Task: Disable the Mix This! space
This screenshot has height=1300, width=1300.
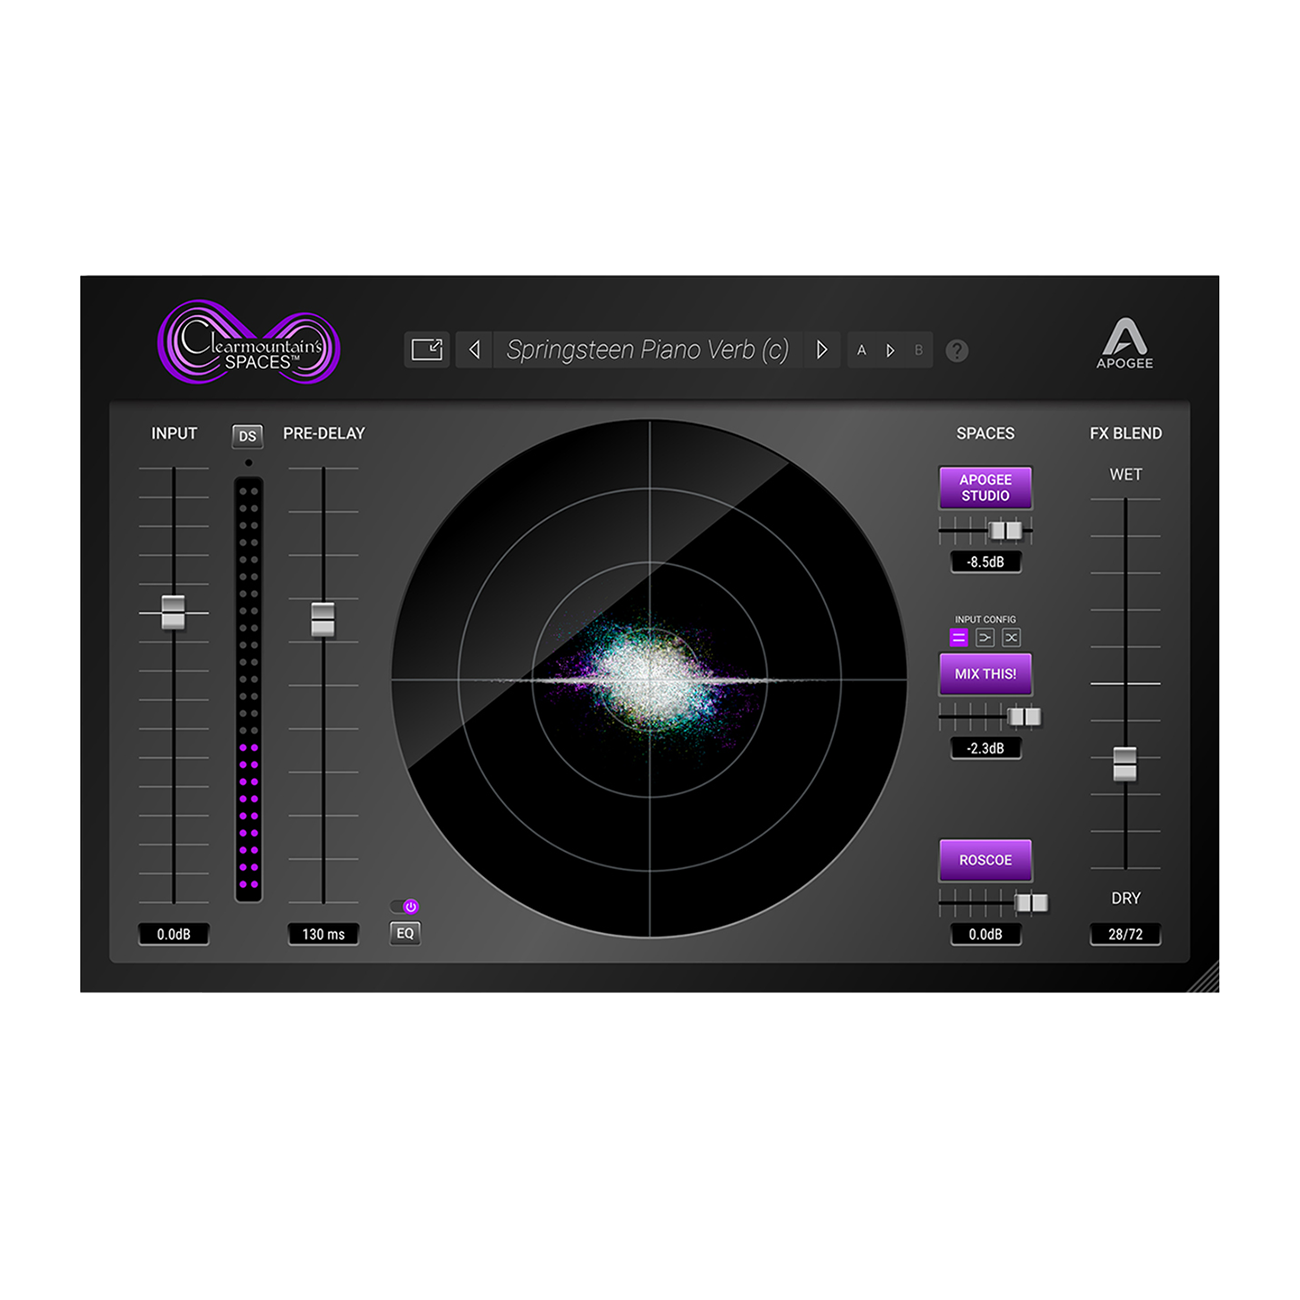Action: pos(985,674)
